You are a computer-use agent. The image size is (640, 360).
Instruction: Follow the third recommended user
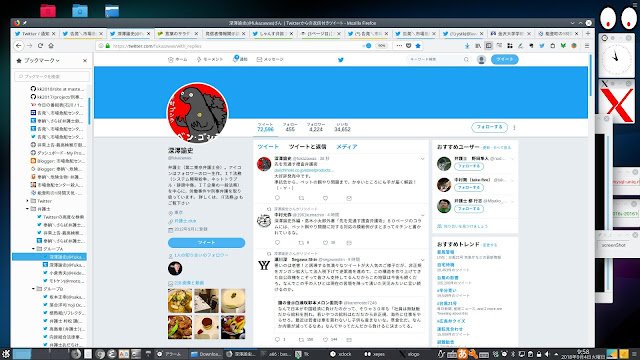point(469,209)
